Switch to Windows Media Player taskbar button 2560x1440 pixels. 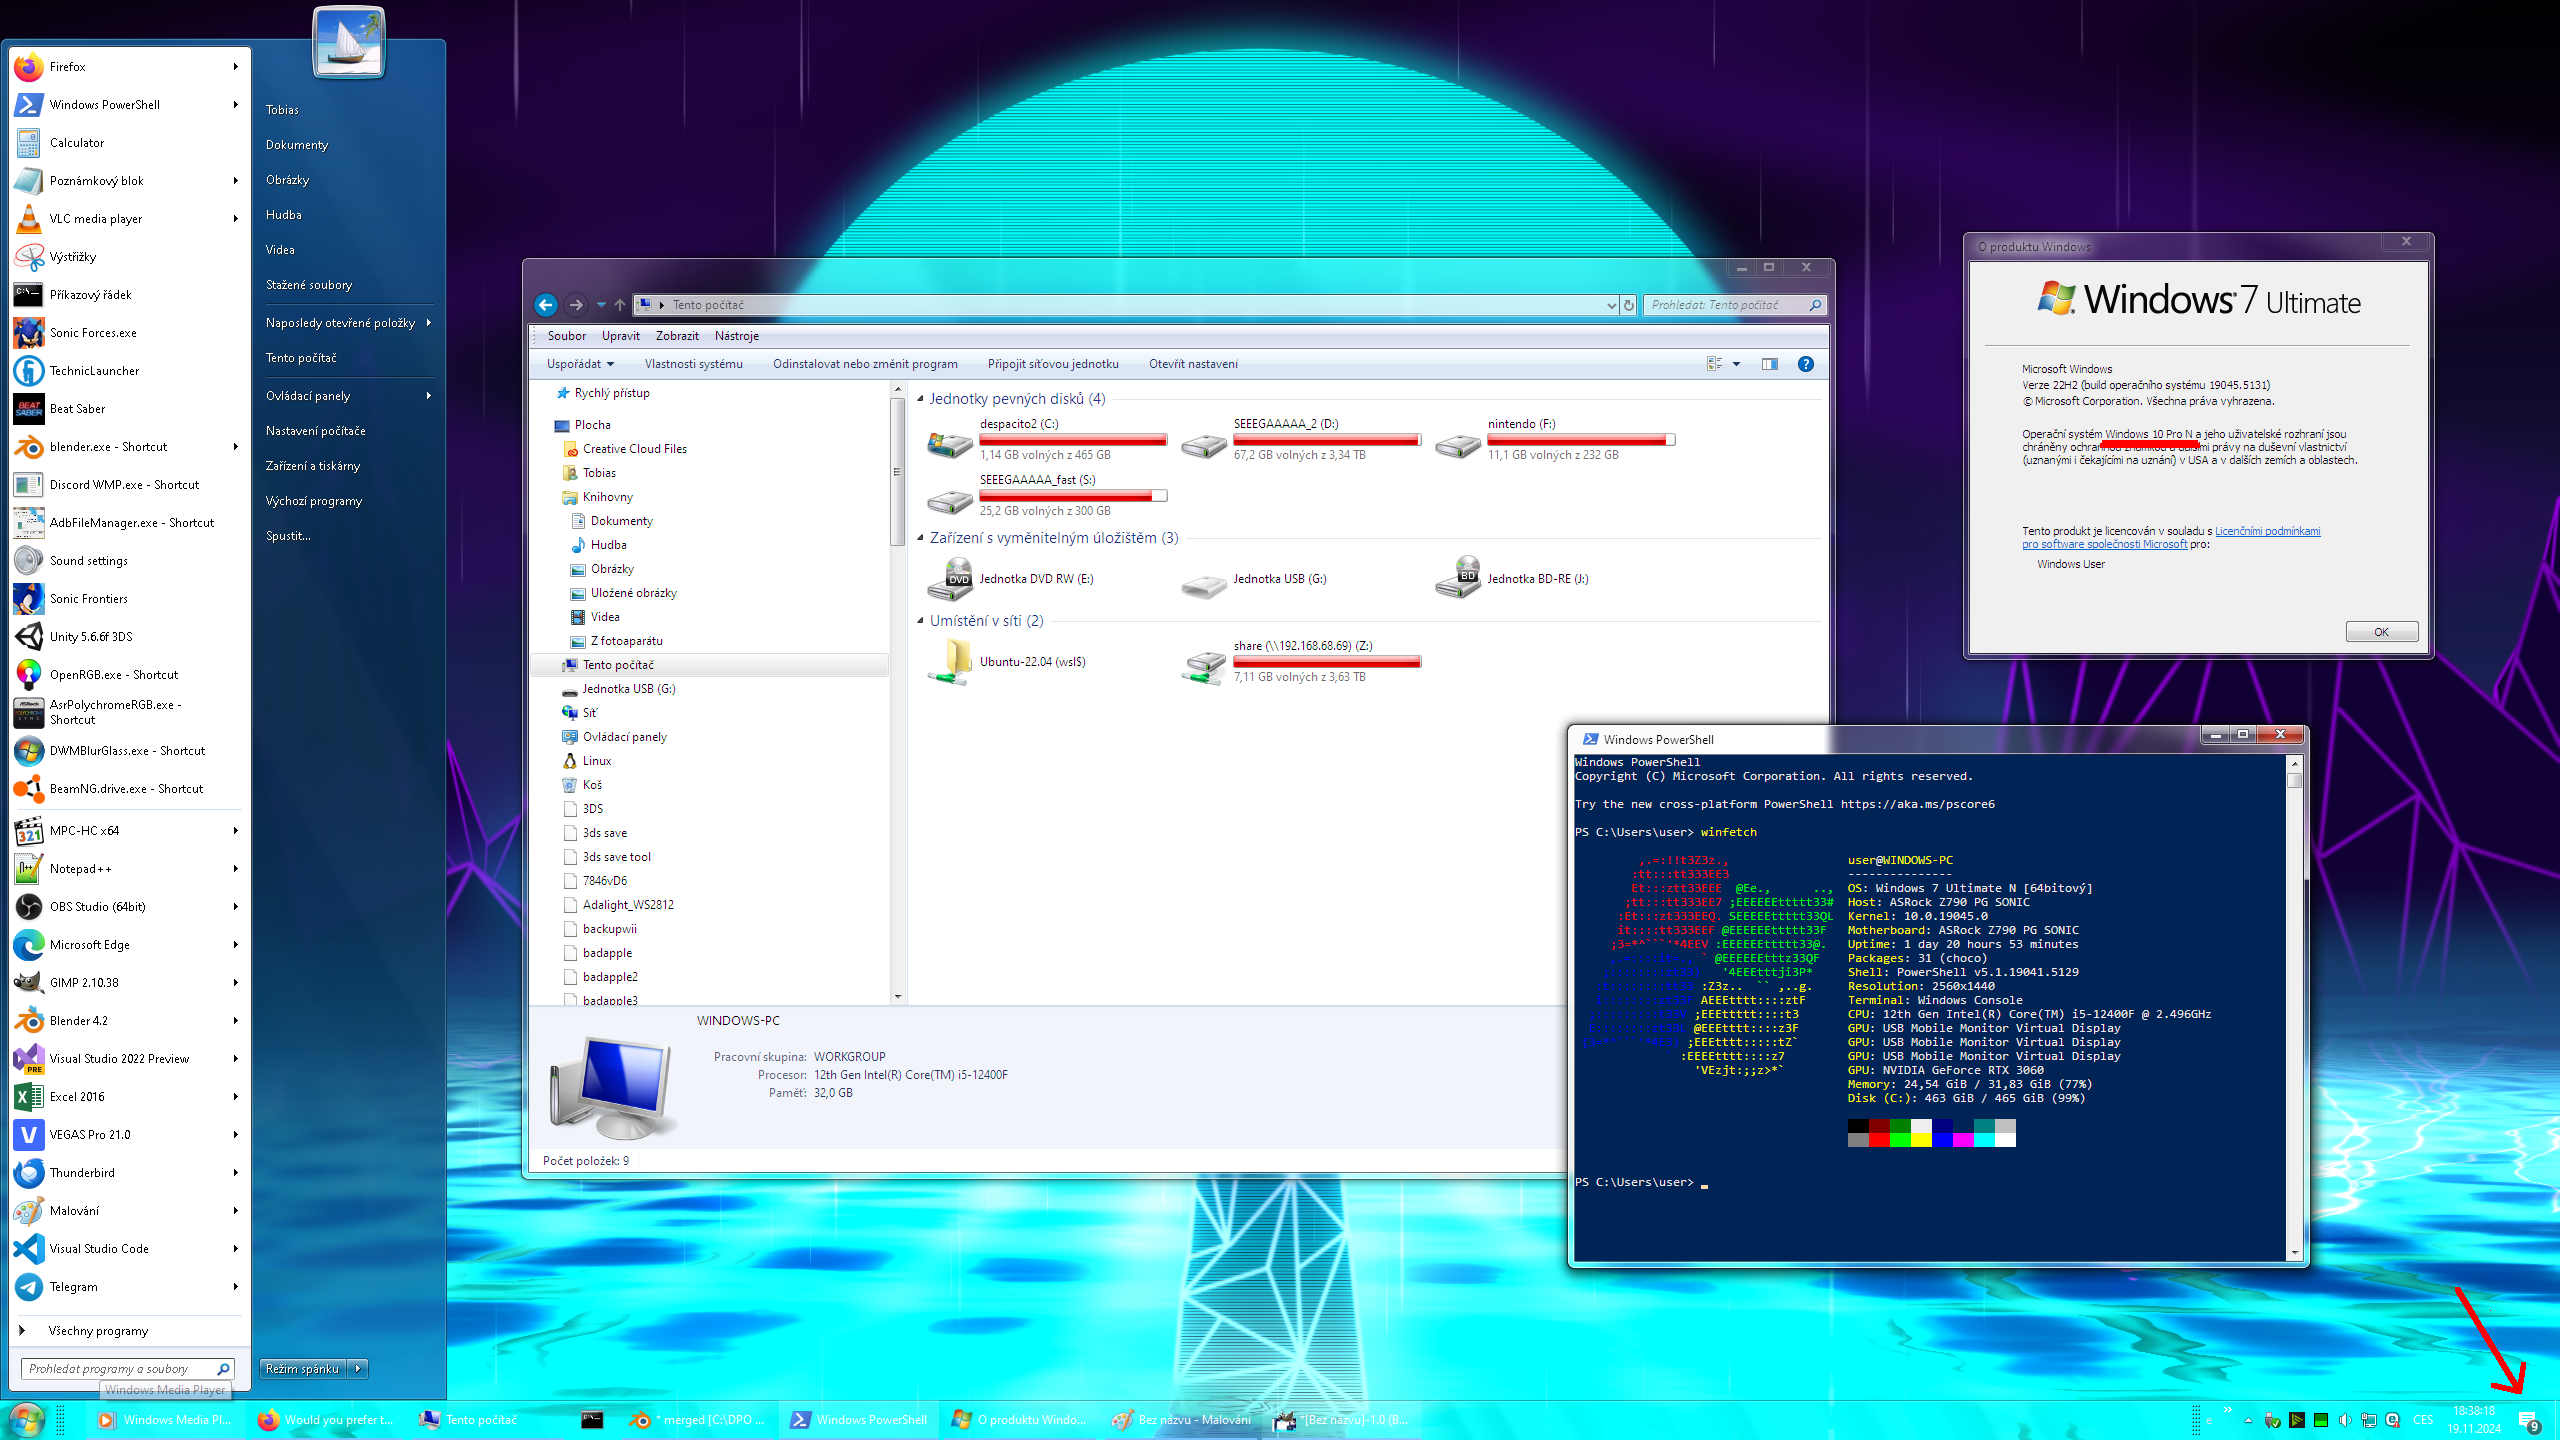pos(166,1420)
